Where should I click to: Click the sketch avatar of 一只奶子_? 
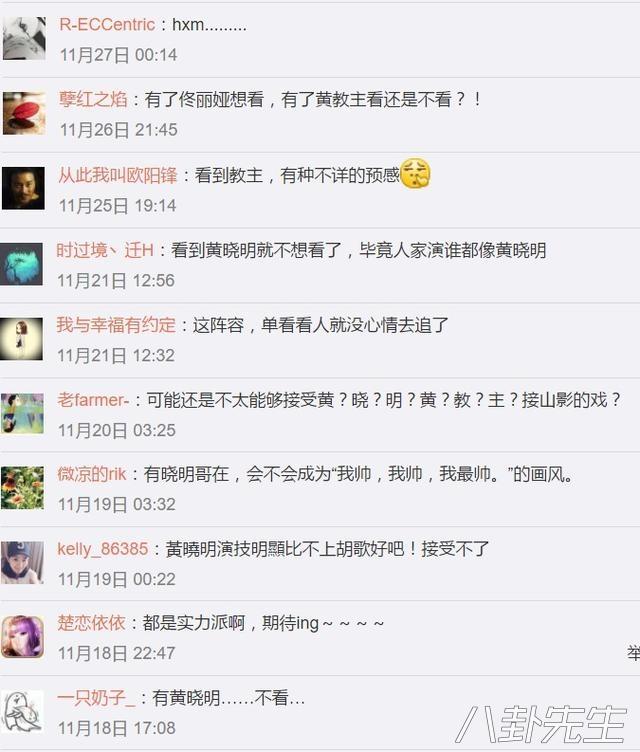[22, 712]
